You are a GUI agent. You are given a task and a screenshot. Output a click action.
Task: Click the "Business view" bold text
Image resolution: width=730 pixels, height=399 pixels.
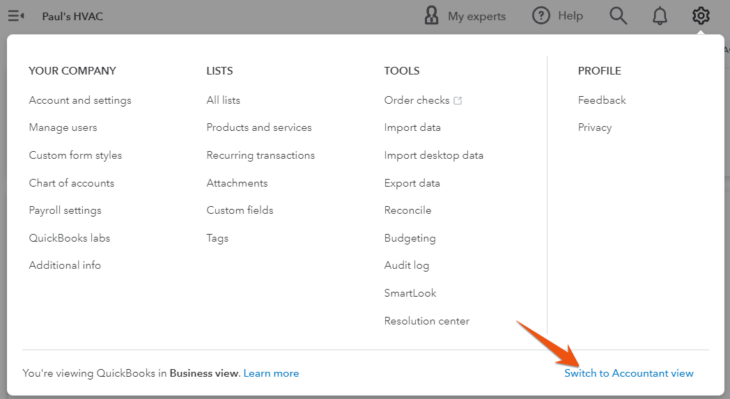(204, 373)
